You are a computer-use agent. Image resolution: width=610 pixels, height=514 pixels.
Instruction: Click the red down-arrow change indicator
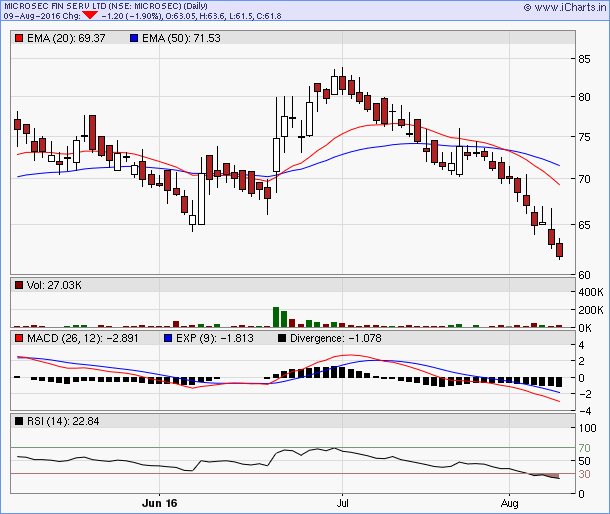click(90, 15)
